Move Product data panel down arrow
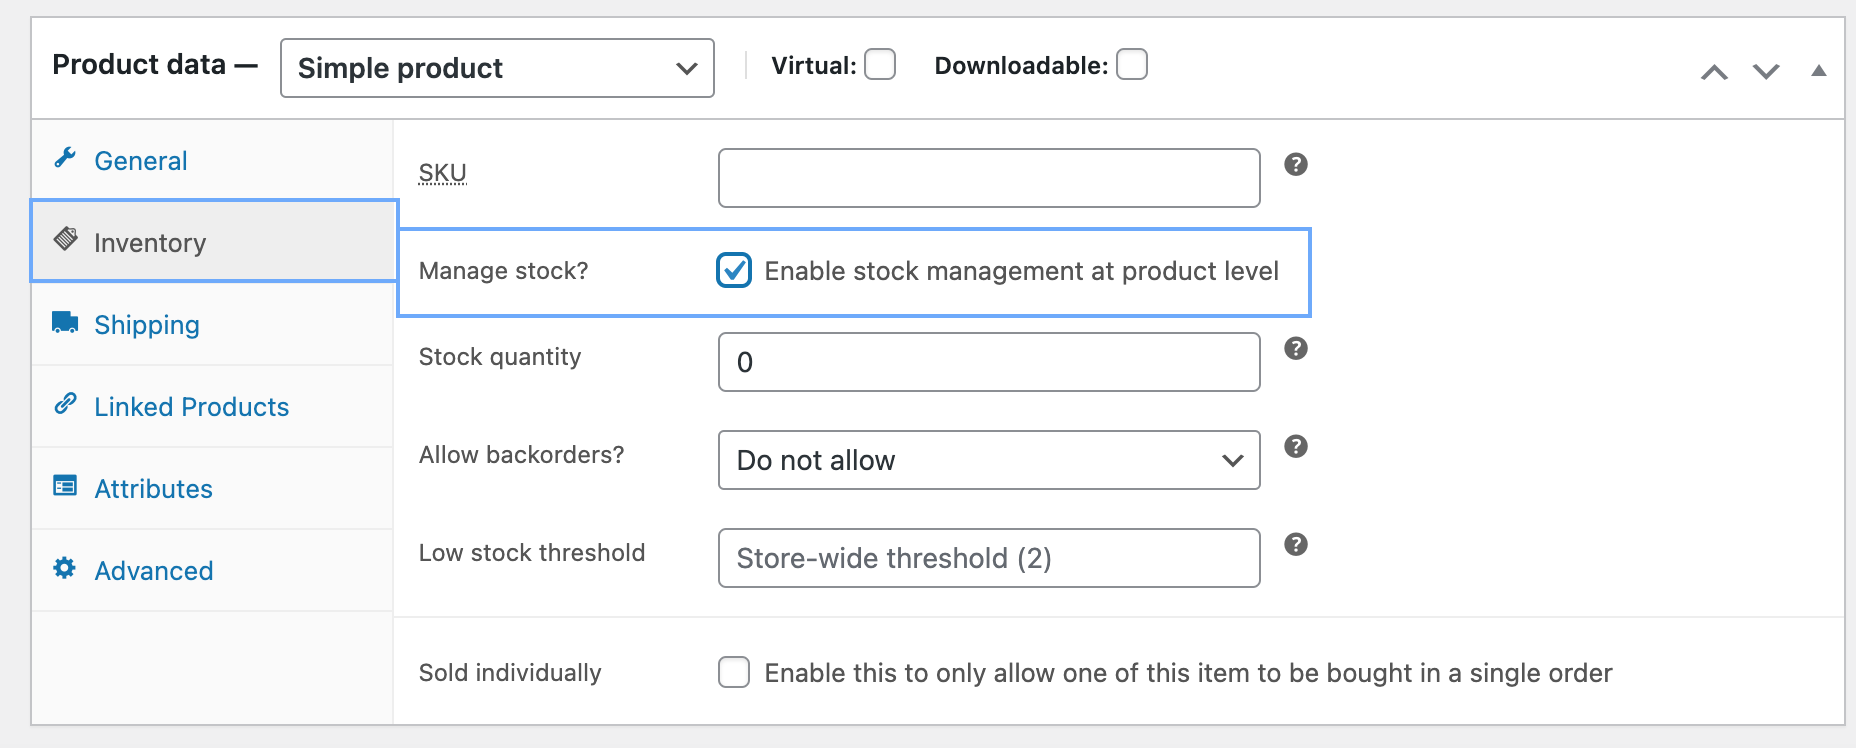 click(1766, 72)
